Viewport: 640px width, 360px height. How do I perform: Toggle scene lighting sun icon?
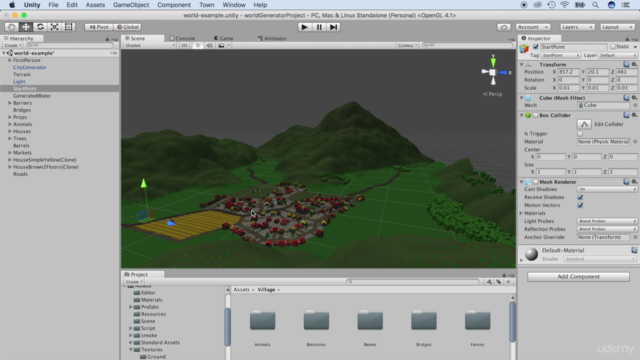click(x=198, y=45)
